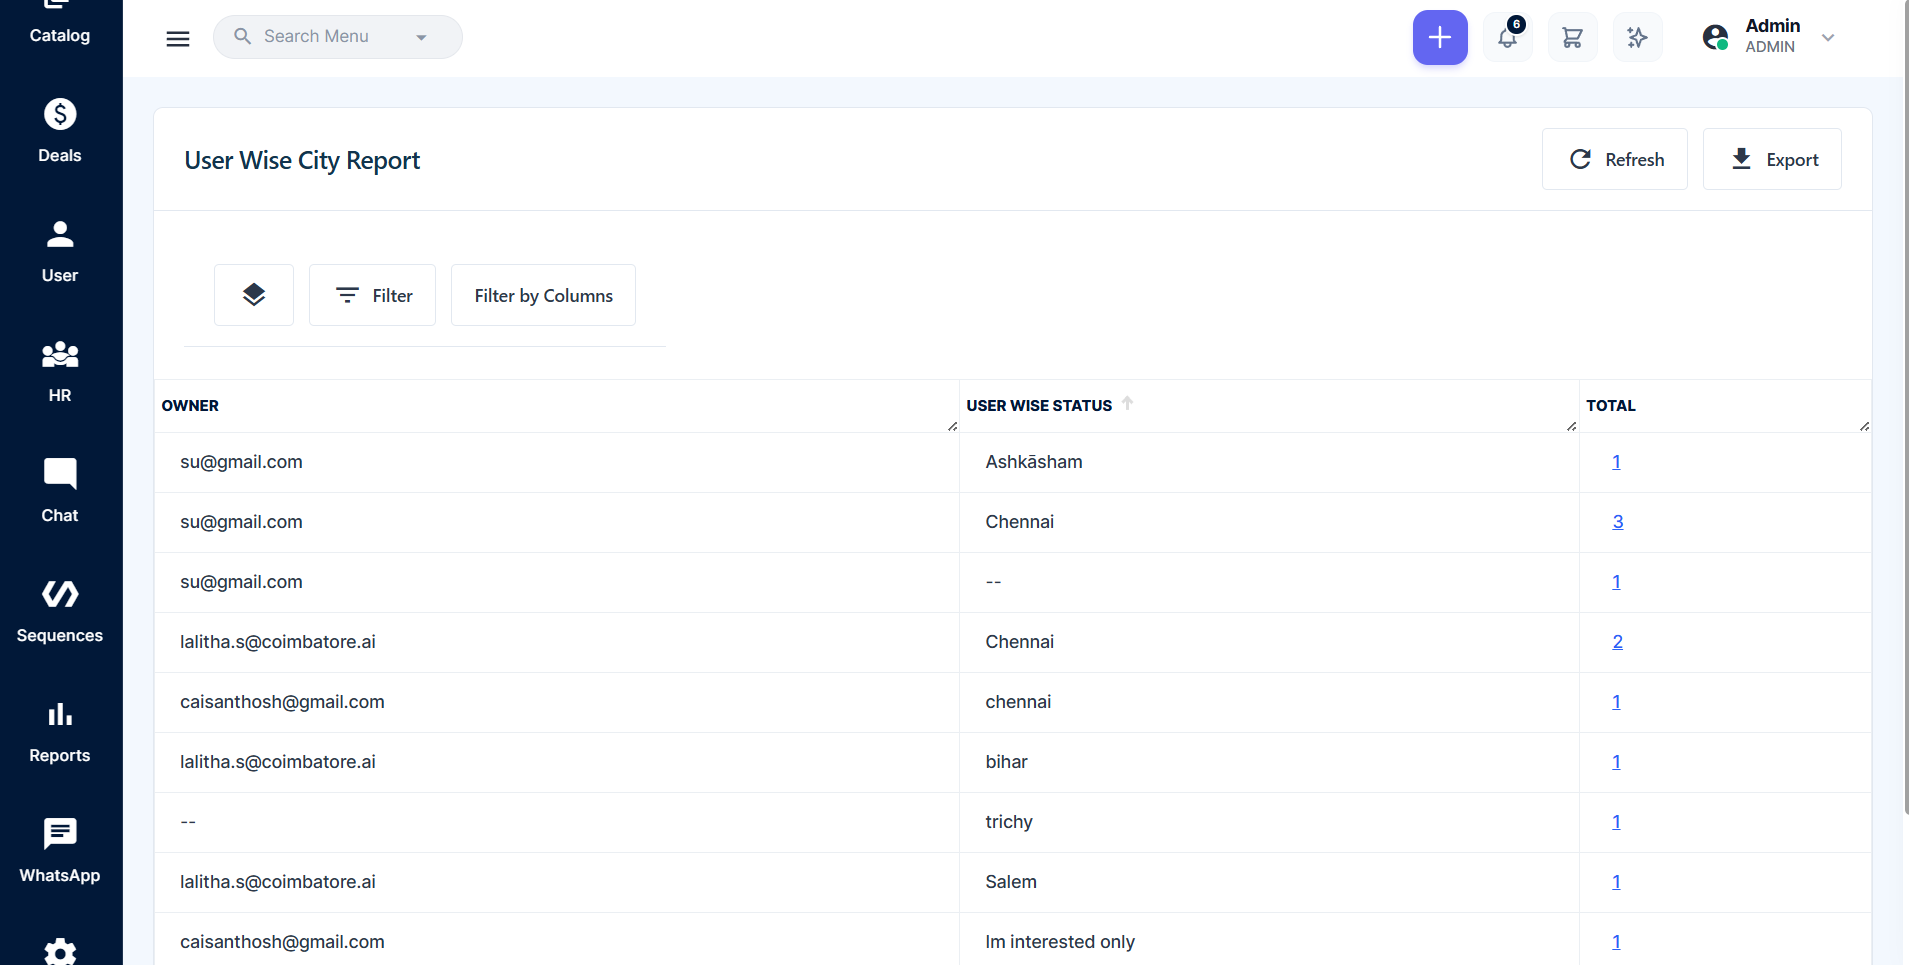
Task: Select the Im interested only cell
Action: tap(1269, 940)
